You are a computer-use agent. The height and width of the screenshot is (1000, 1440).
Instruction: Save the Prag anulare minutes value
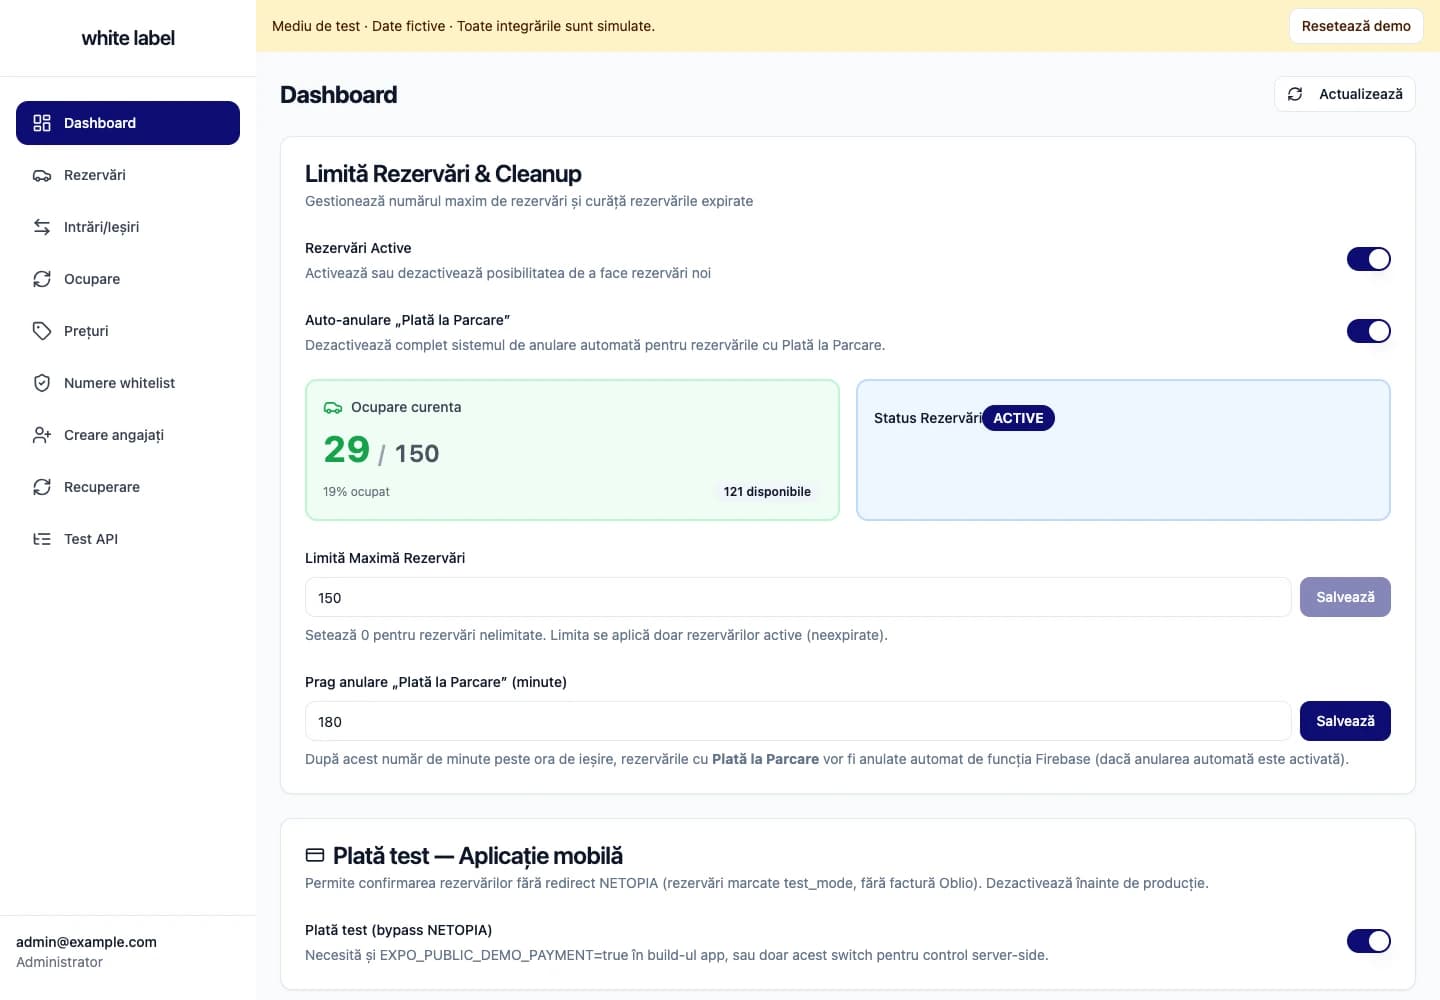[1345, 721]
